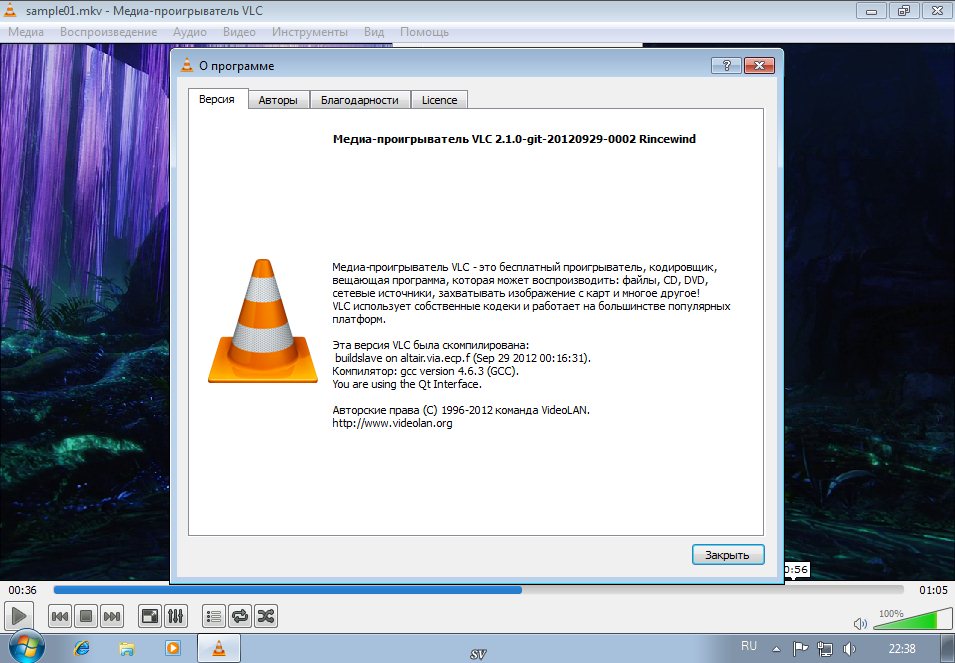Launch Internet Explorer from the taskbar

82,648
